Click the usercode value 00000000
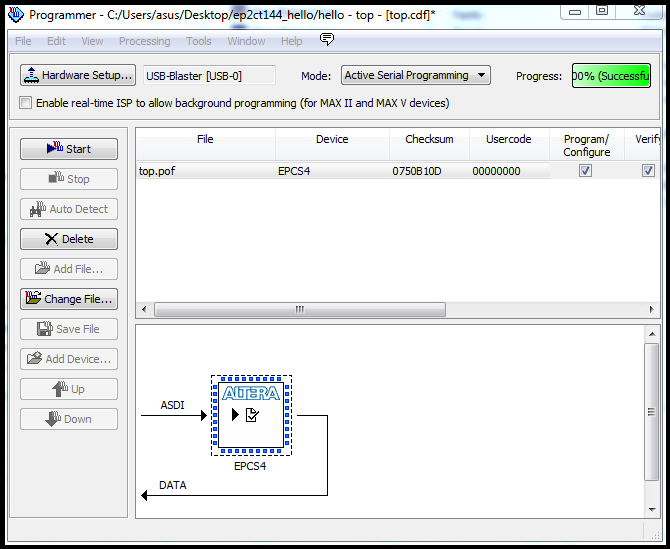The height and width of the screenshot is (549, 670). pos(496,171)
